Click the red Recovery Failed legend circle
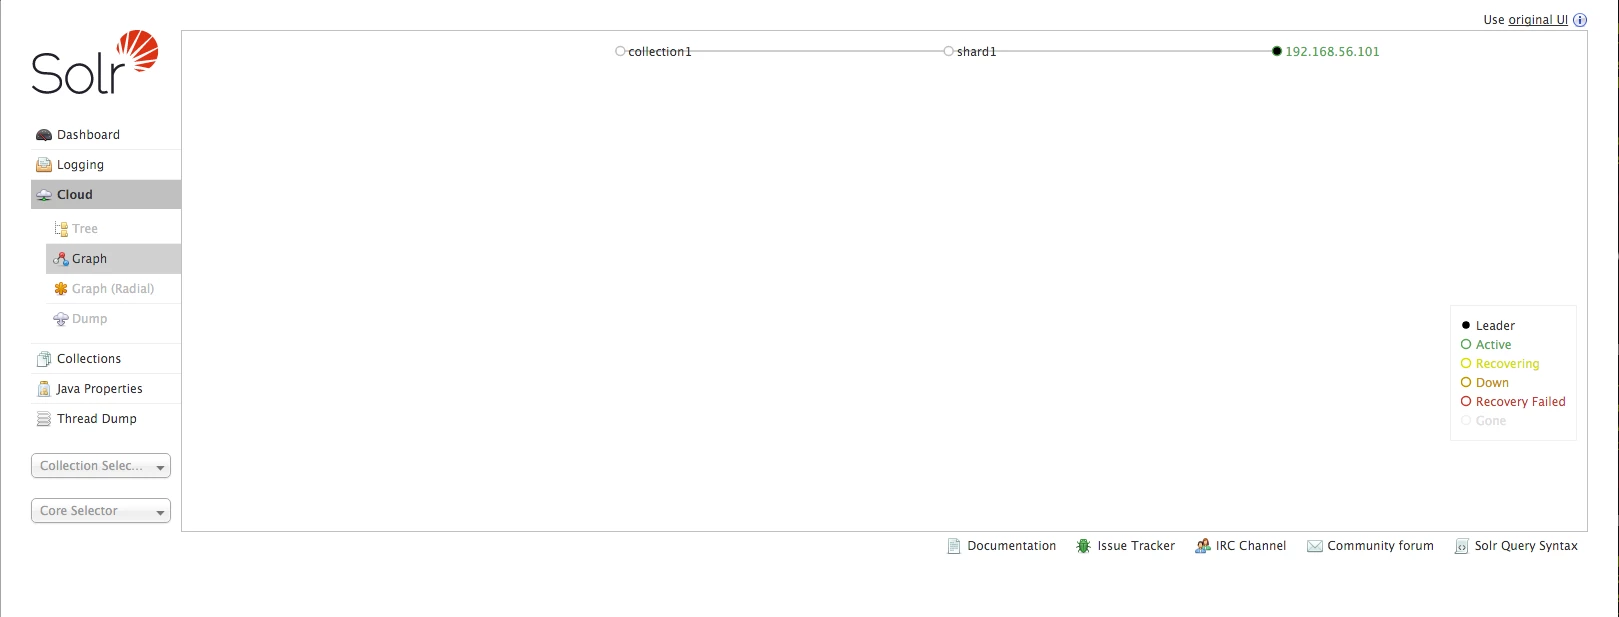 pos(1466,401)
